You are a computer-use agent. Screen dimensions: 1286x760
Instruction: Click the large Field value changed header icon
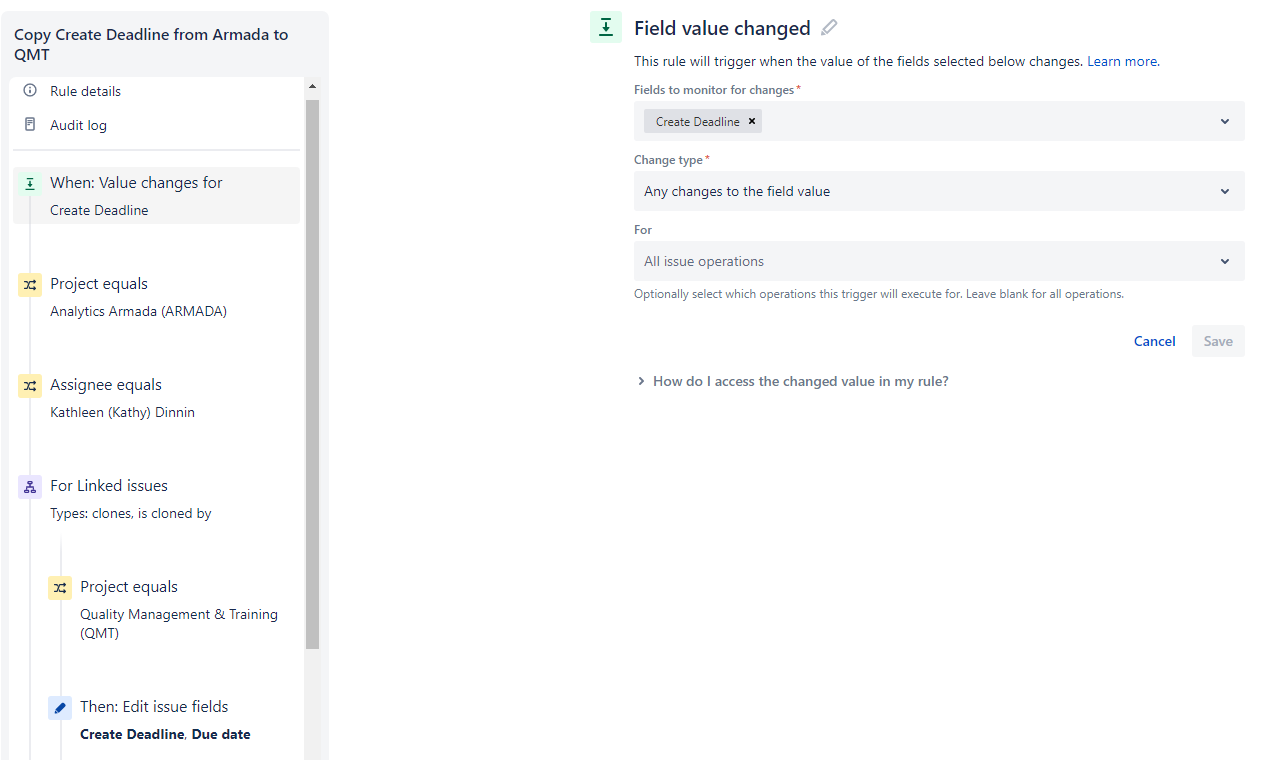pos(606,28)
